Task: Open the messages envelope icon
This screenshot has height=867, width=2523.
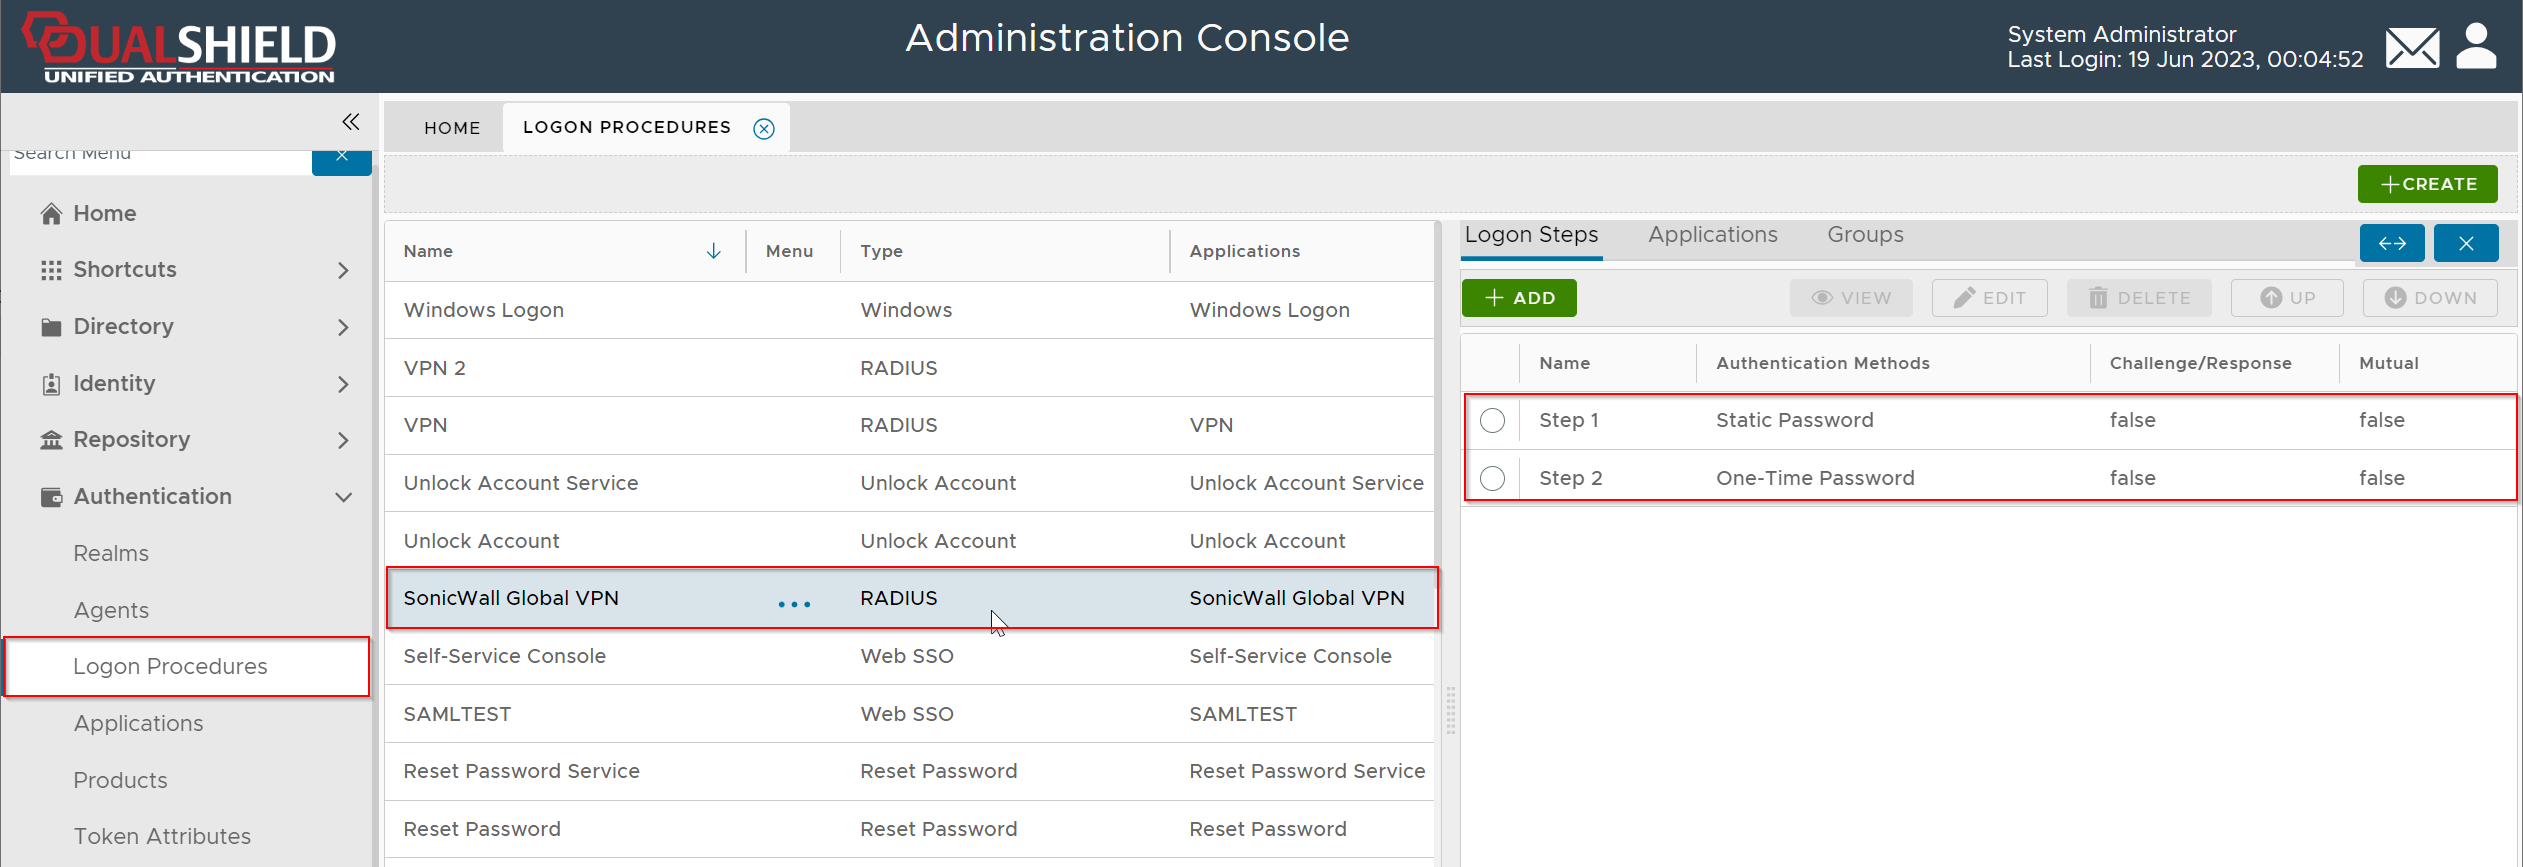Action: (2412, 47)
